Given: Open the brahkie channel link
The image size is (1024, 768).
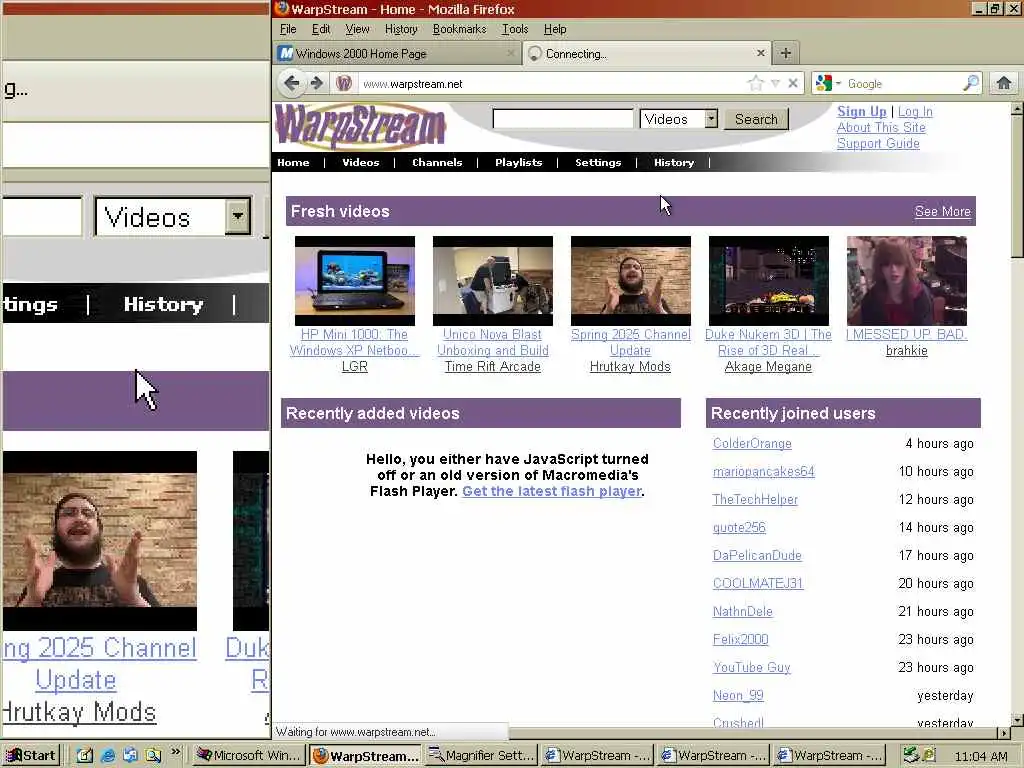Looking at the screenshot, I should (x=906, y=351).
